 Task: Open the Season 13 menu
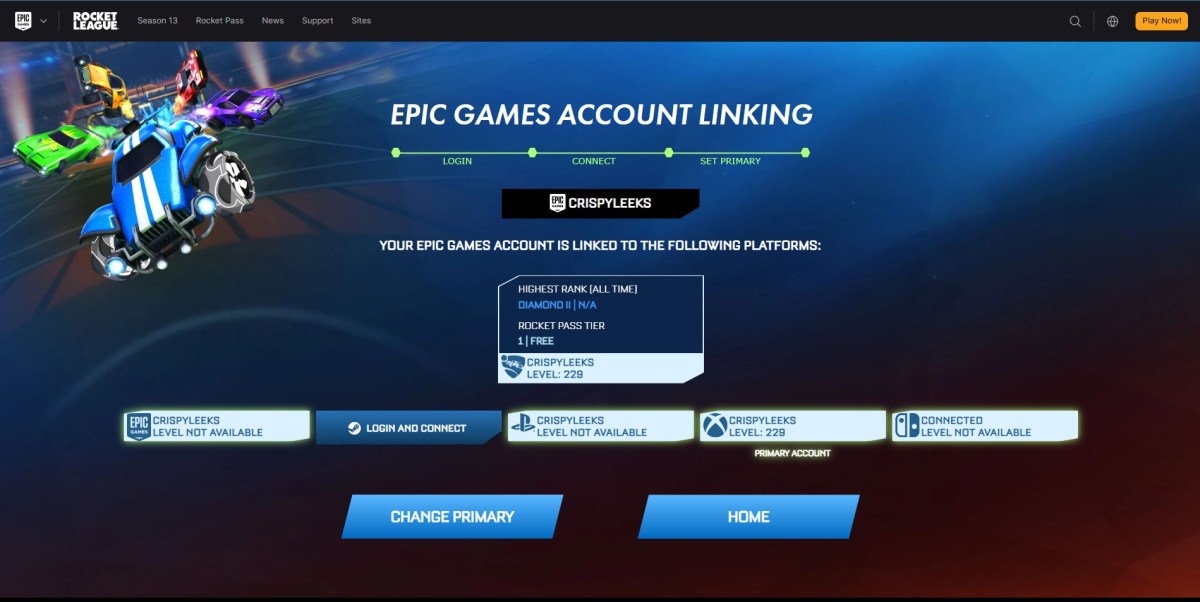[x=157, y=21]
